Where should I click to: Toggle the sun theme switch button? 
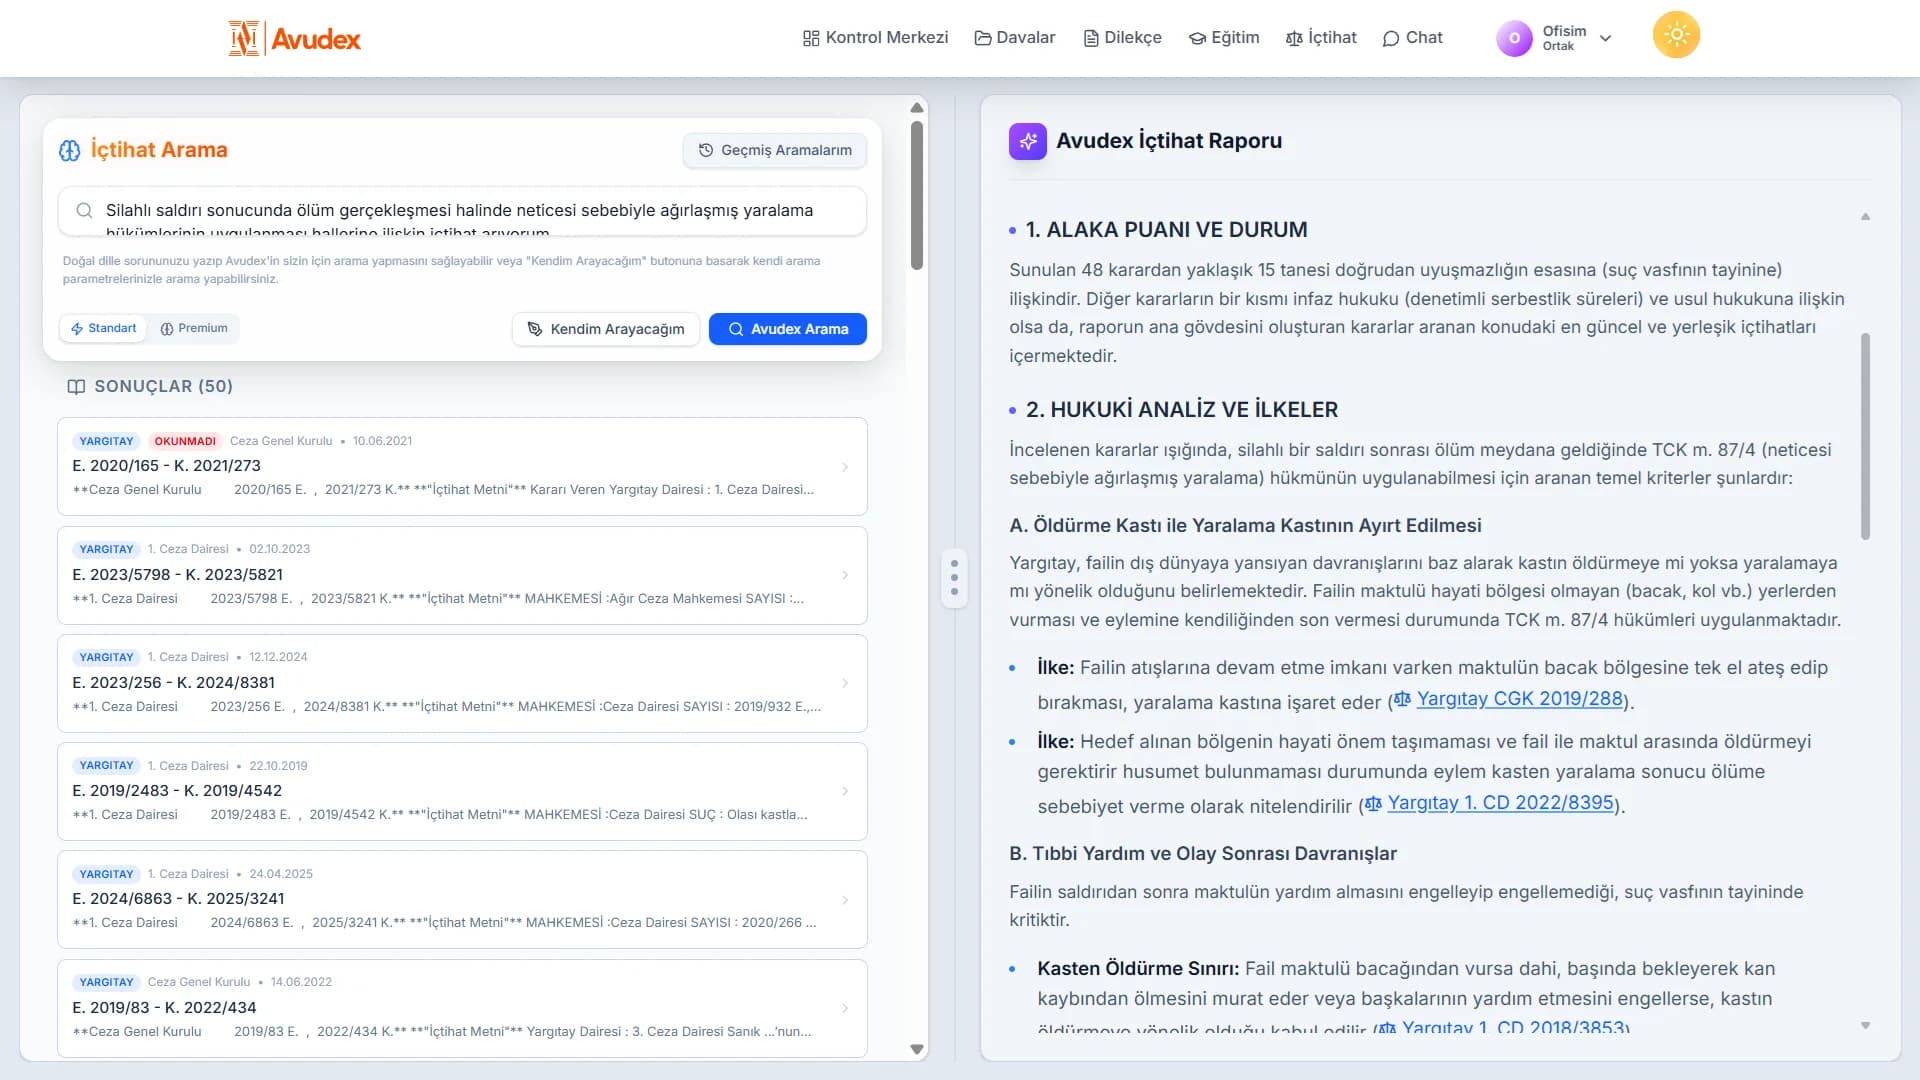click(1676, 35)
